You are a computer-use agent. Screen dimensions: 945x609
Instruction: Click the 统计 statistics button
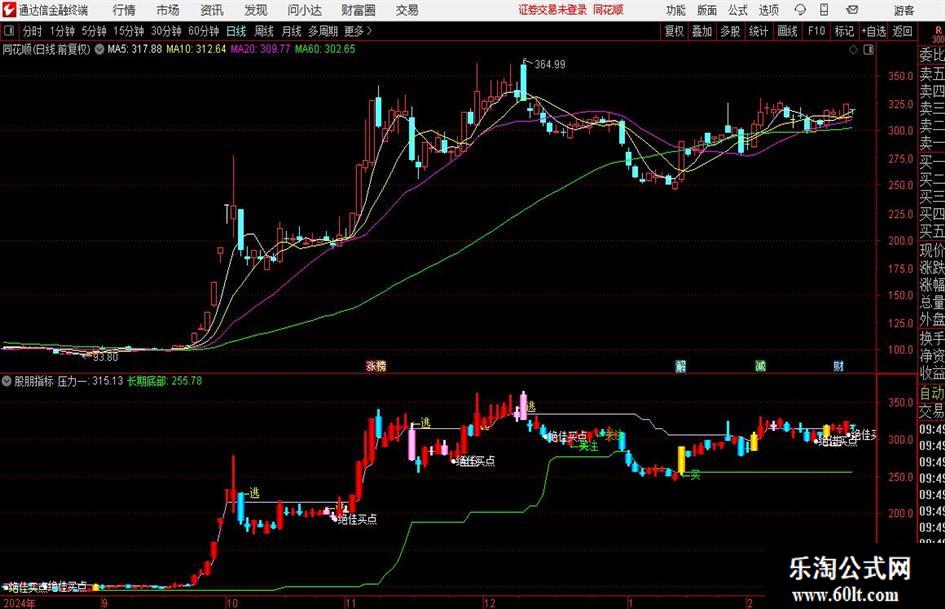pyautogui.click(x=758, y=31)
